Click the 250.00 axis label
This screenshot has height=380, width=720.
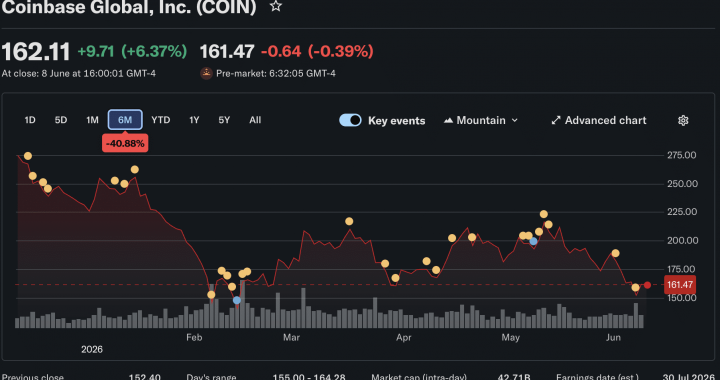[682, 184]
